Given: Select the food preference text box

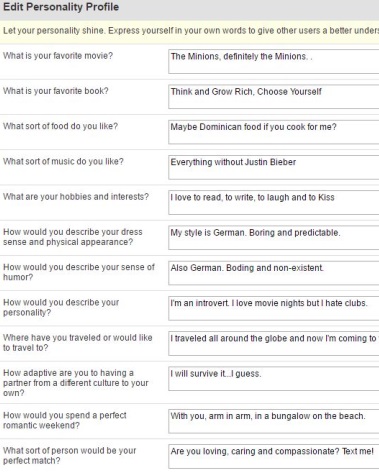Looking at the screenshot, I should (274, 132).
